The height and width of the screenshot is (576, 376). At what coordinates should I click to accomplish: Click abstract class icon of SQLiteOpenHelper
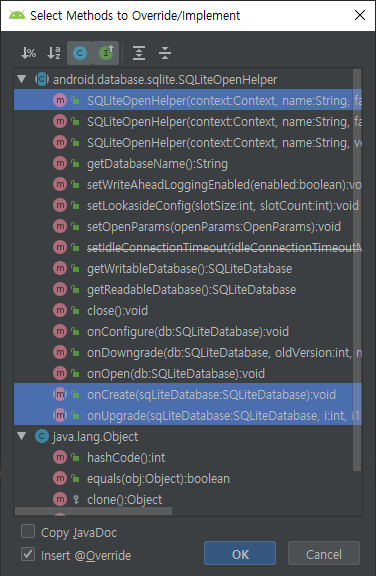tap(41, 79)
